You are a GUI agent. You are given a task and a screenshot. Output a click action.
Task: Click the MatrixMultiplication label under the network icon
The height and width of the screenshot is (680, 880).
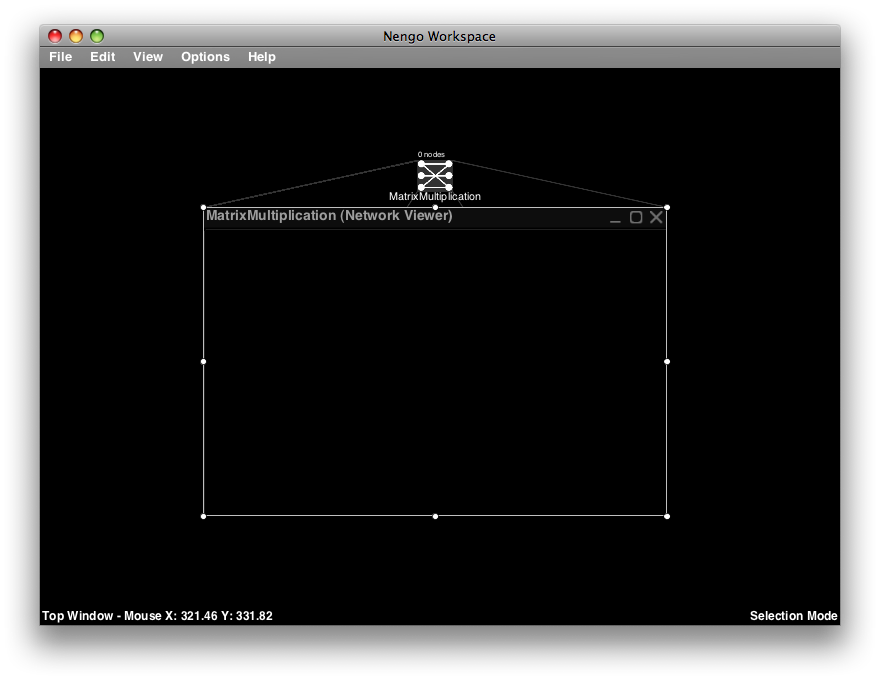click(435, 196)
